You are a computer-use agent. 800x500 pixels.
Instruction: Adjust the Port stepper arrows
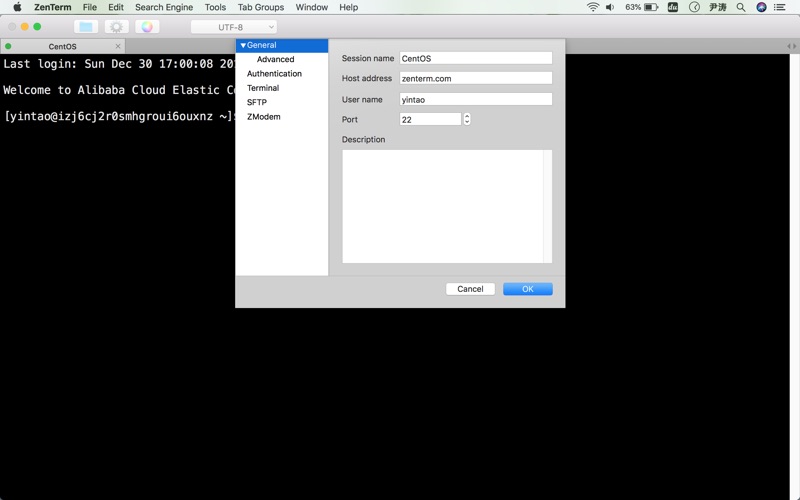[x=467, y=119]
